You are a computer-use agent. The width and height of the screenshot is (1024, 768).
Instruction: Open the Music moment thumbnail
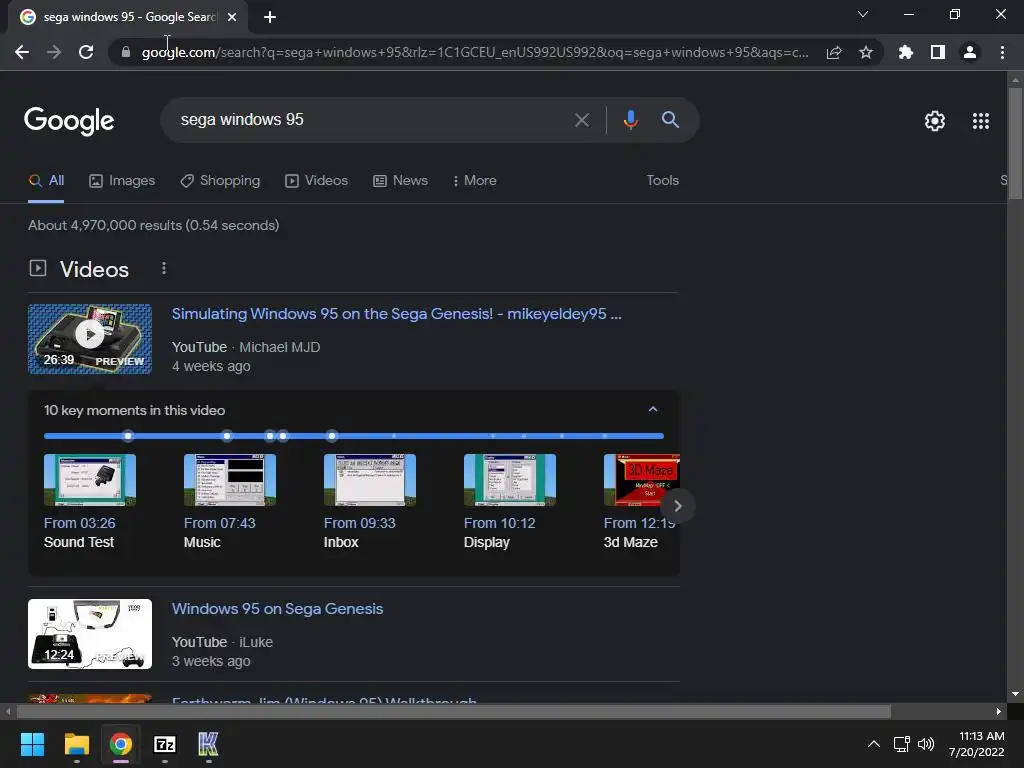(x=230, y=480)
